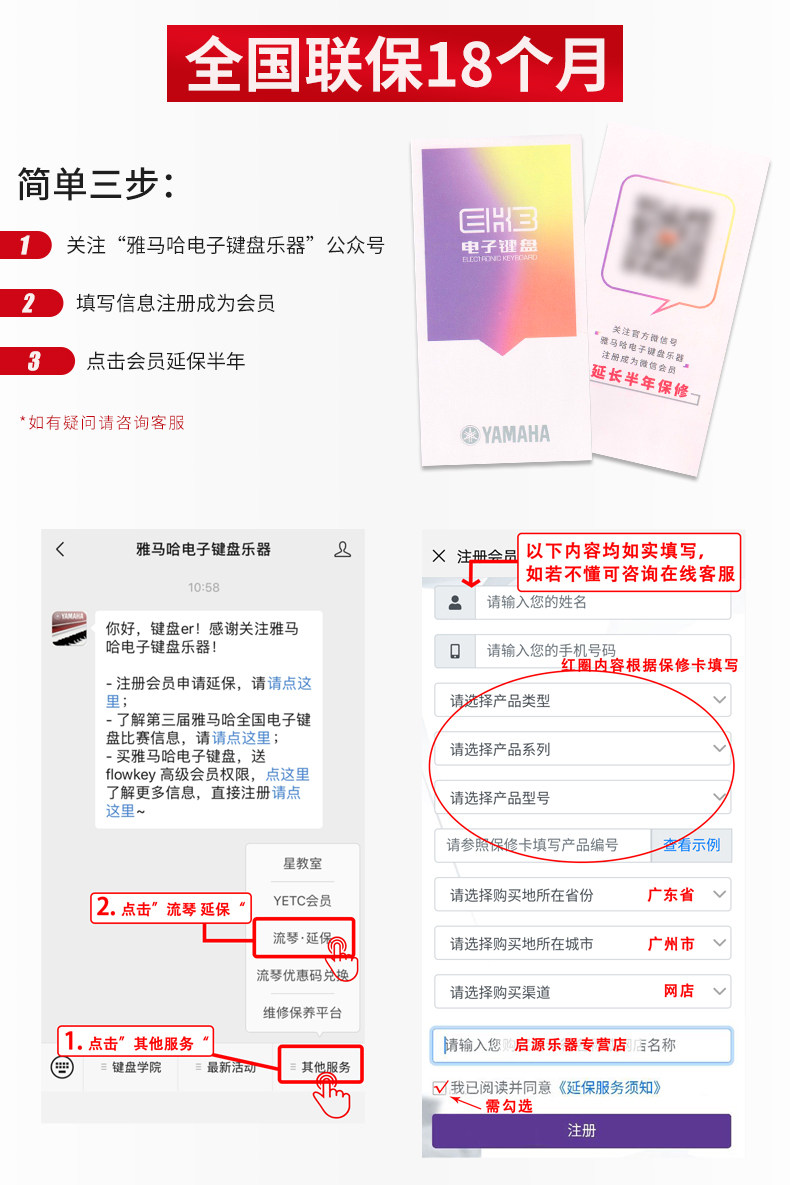Open the 键盘学院 bottom menu
Image resolution: width=790 pixels, height=1185 pixels.
click(131, 1066)
